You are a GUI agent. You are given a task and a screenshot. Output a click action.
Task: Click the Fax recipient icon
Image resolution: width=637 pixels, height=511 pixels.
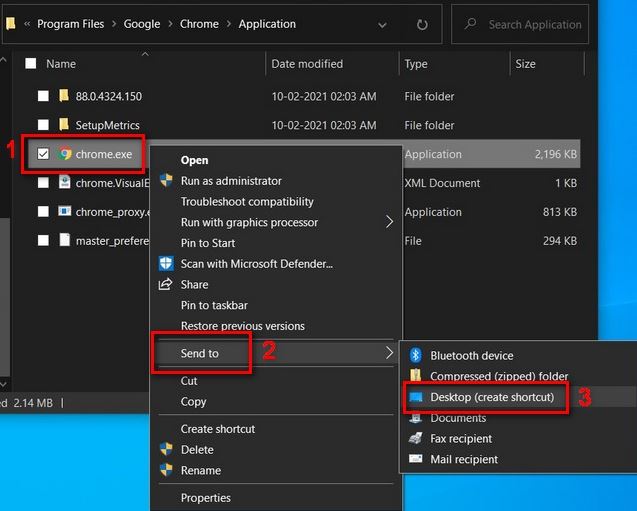[x=415, y=438]
